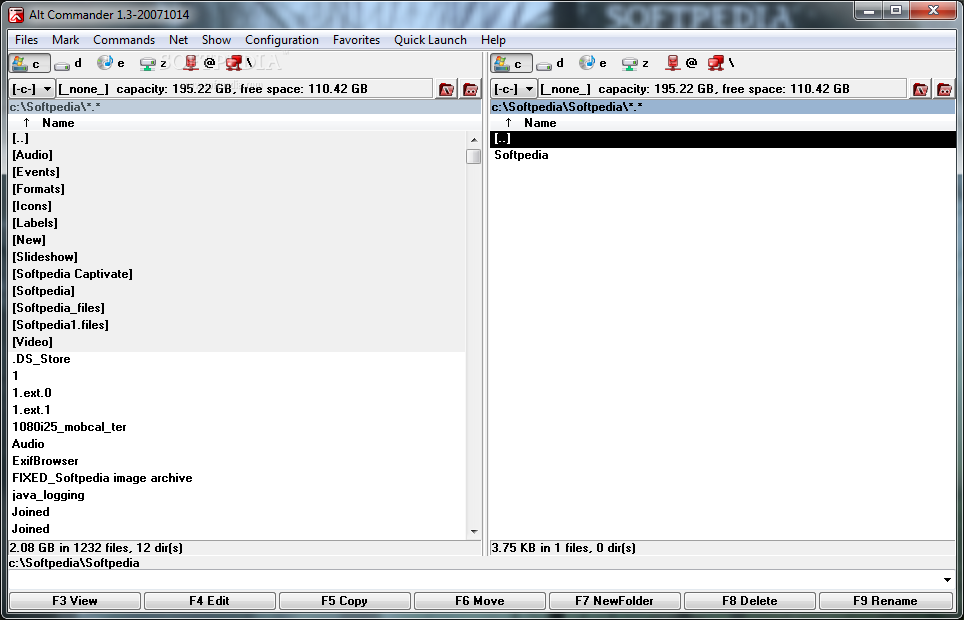Image resolution: width=964 pixels, height=620 pixels.
Task: Select Softpedia file in right panel
Action: (723, 155)
